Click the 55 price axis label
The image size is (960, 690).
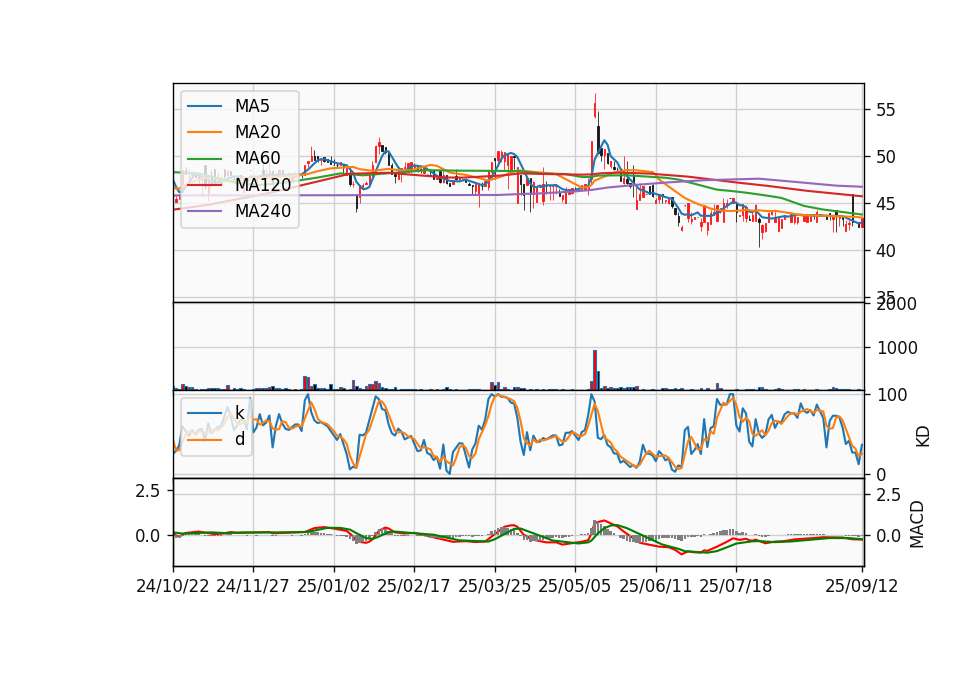pos(885,110)
